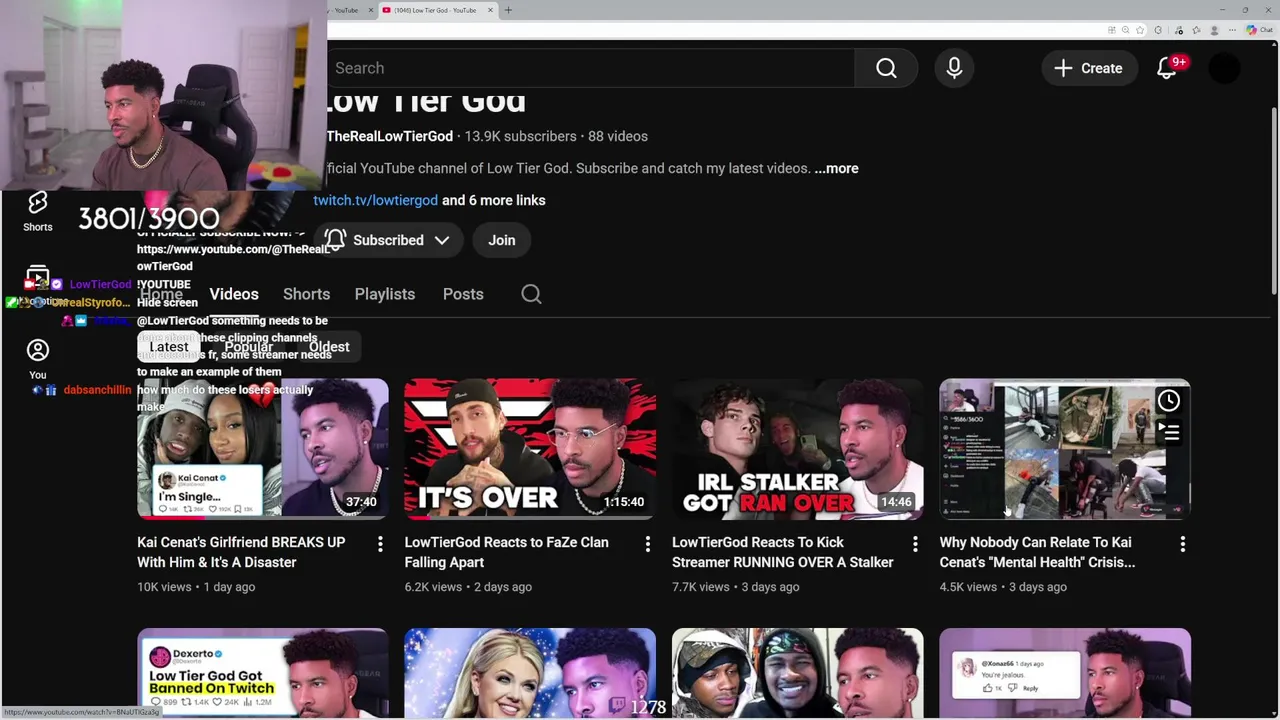Open the You page in sidebar
1280x720 pixels.
pos(37,359)
